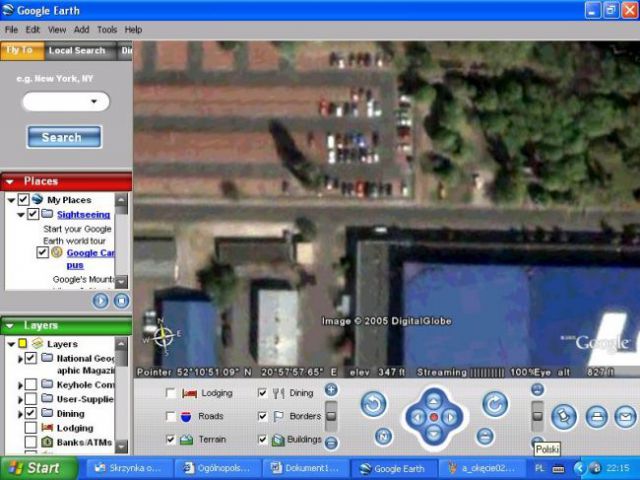Click the Banks/ATMs layer icon
This screenshot has width=640, height=480.
[47, 442]
